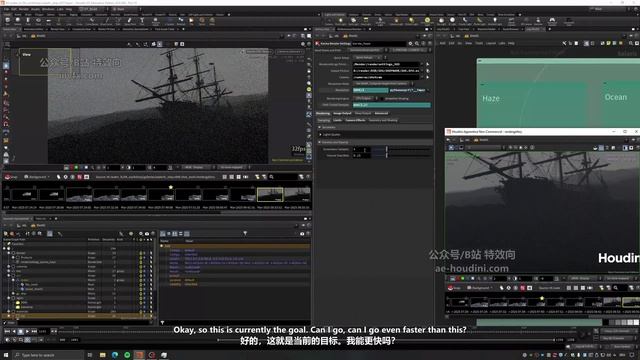Viewport: 640px width, 360px height.
Task: Select the Font shelf tool
Action: (x=142, y=20)
